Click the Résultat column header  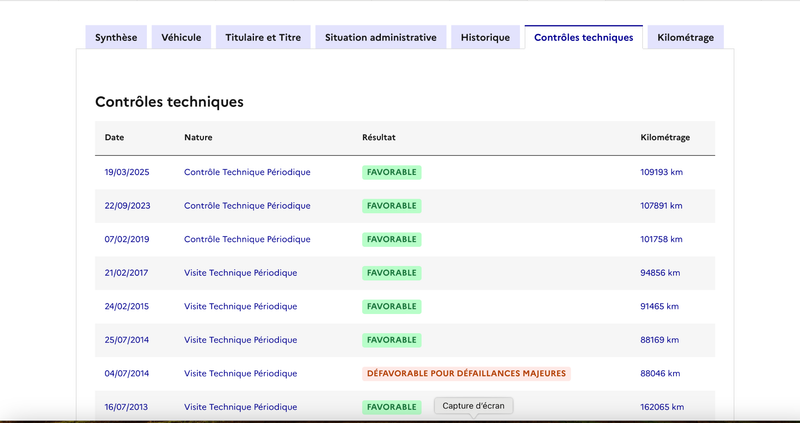click(x=379, y=137)
